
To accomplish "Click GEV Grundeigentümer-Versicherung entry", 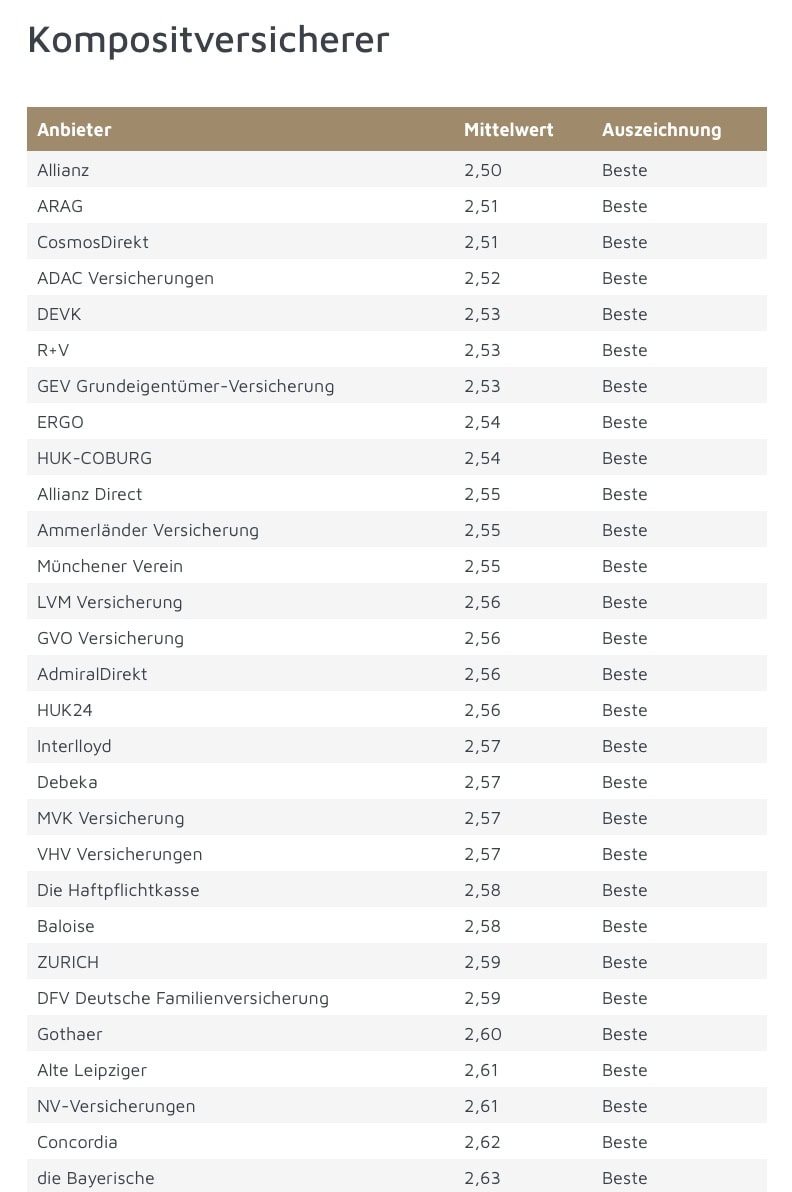I will click(x=185, y=386).
